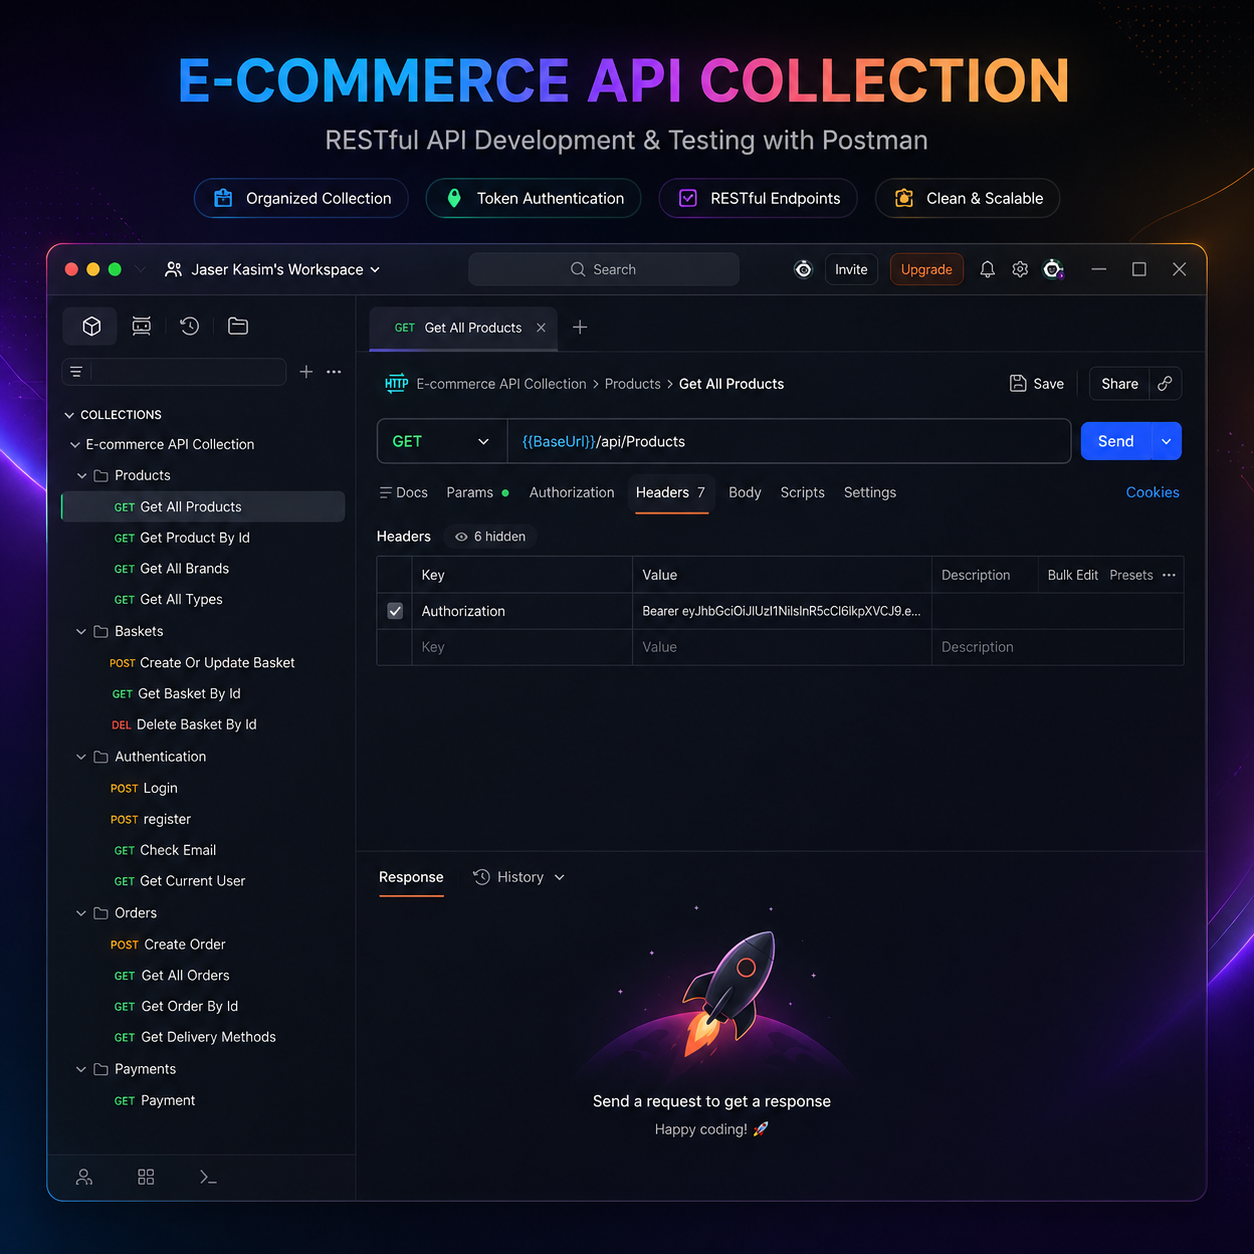The width and height of the screenshot is (1254, 1254).
Task: Click the Products folder icon
Action: 101,476
